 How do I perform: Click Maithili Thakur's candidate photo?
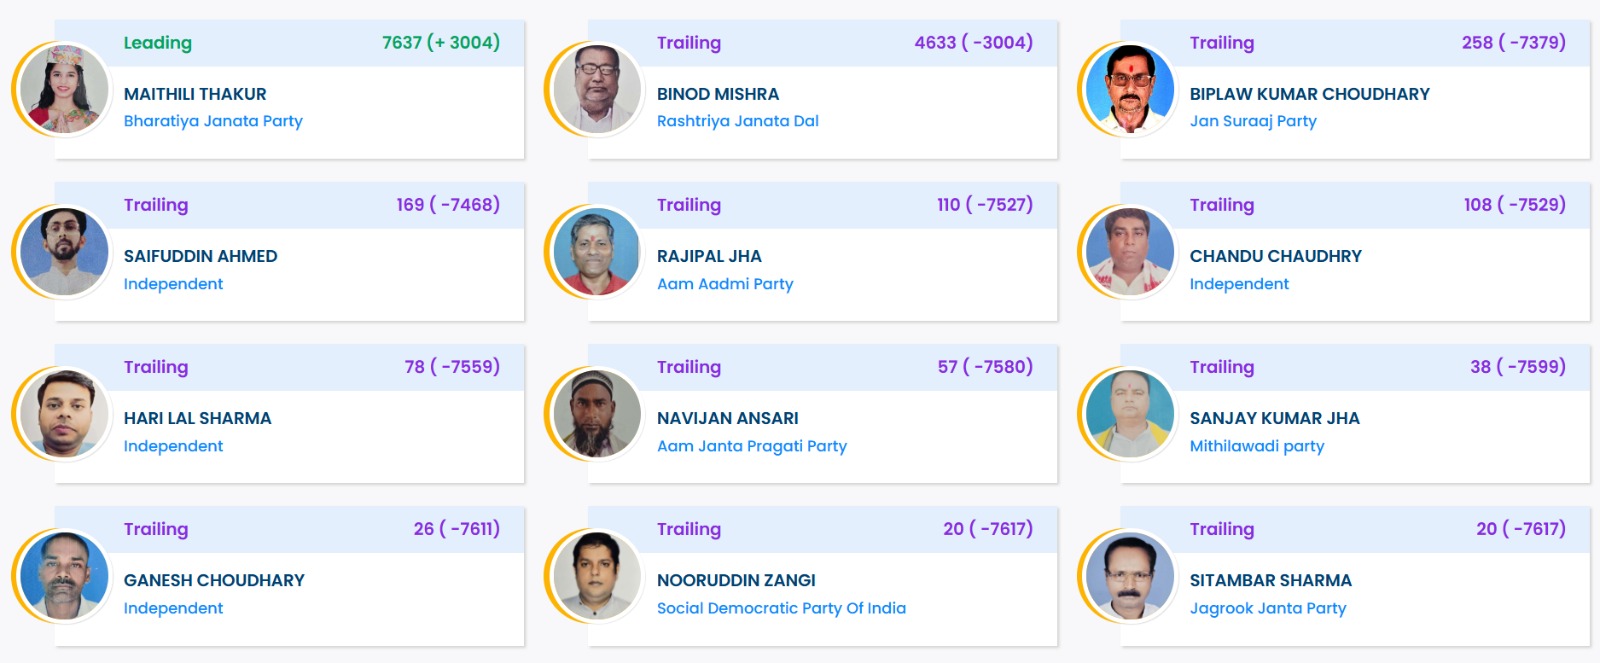tap(65, 90)
